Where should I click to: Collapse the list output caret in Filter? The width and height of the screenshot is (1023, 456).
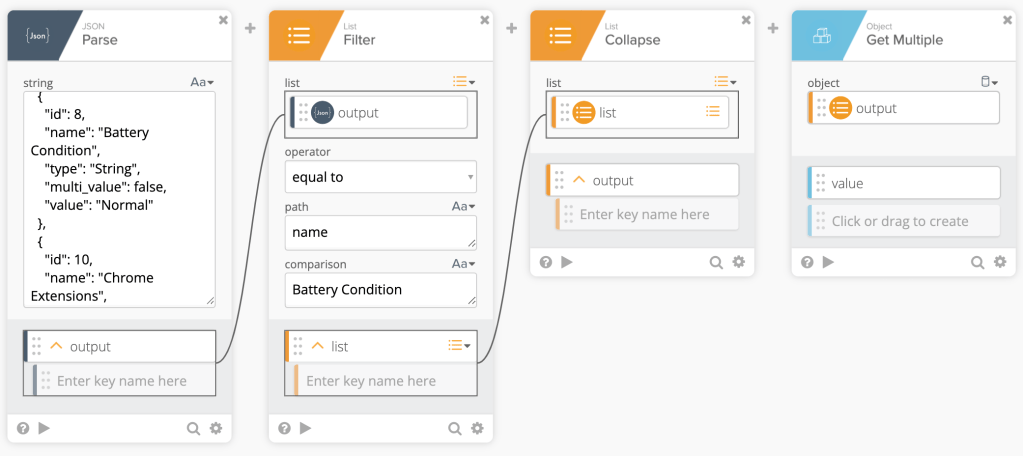click(x=318, y=346)
